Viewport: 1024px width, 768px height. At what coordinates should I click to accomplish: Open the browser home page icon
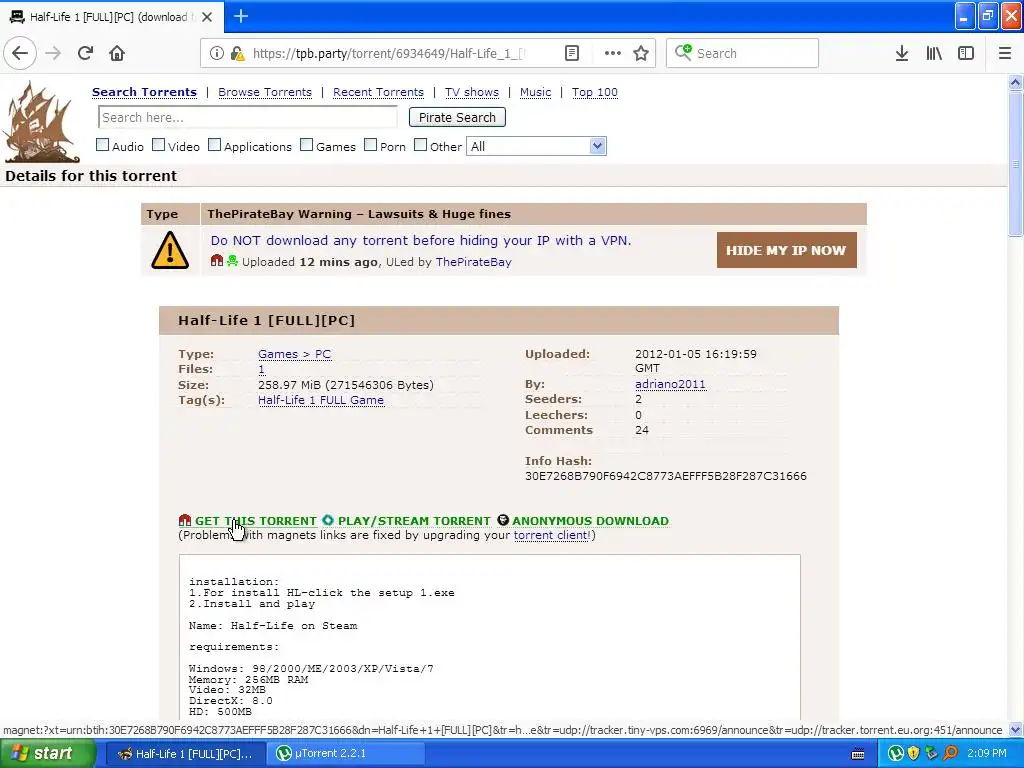tap(117, 53)
